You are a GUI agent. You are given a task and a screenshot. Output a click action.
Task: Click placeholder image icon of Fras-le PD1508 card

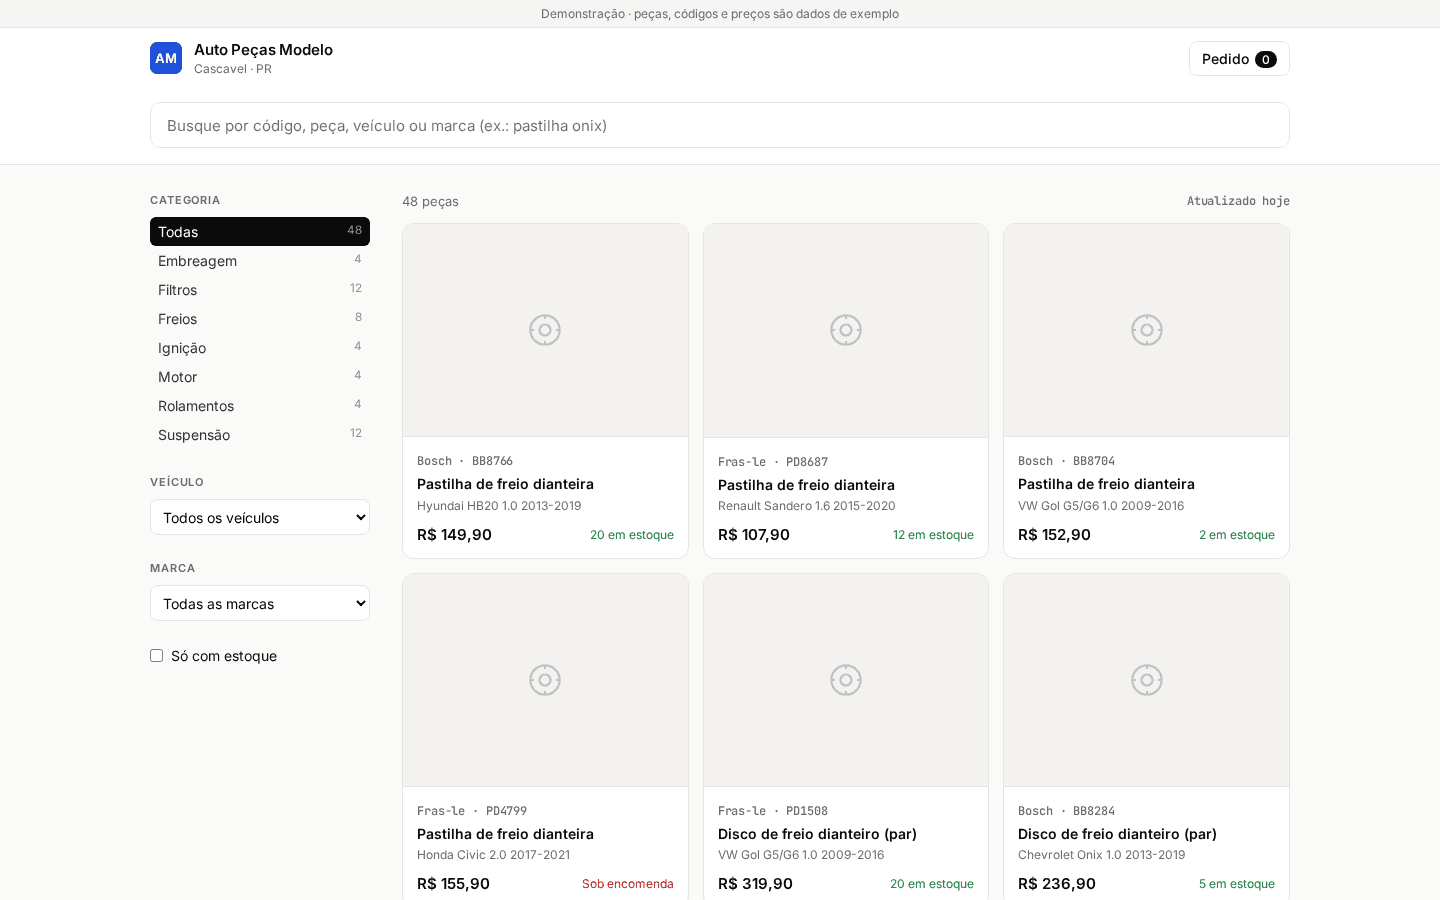tap(846, 680)
